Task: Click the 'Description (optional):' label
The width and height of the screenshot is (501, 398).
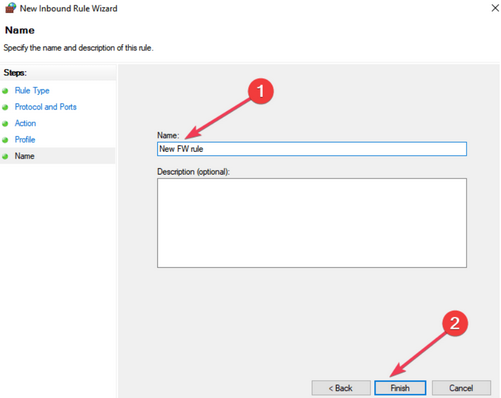Action: (x=193, y=172)
